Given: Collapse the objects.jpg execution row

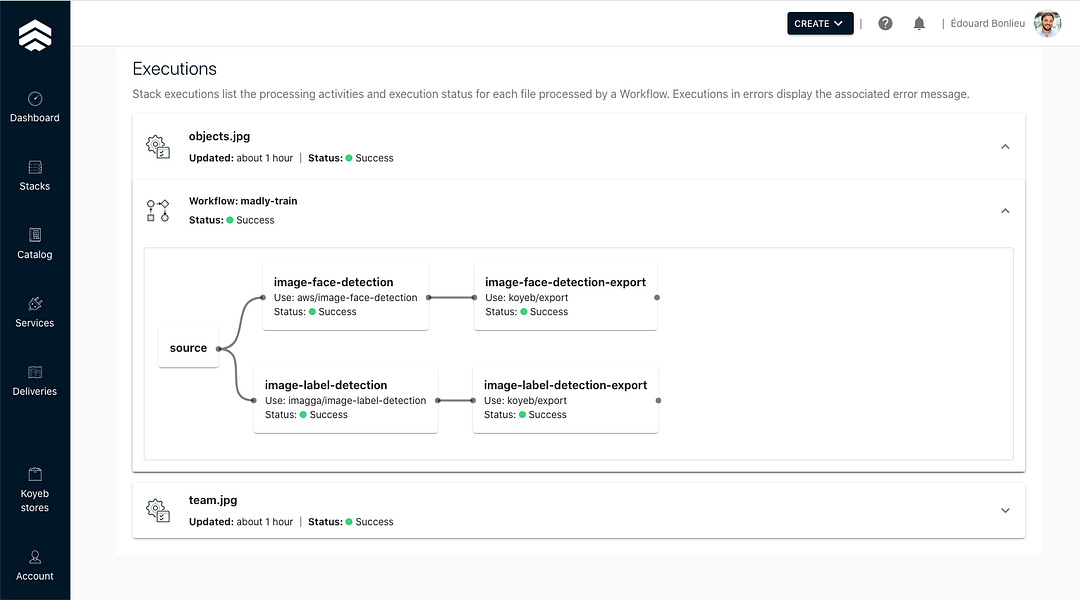Looking at the screenshot, I should point(1005,147).
